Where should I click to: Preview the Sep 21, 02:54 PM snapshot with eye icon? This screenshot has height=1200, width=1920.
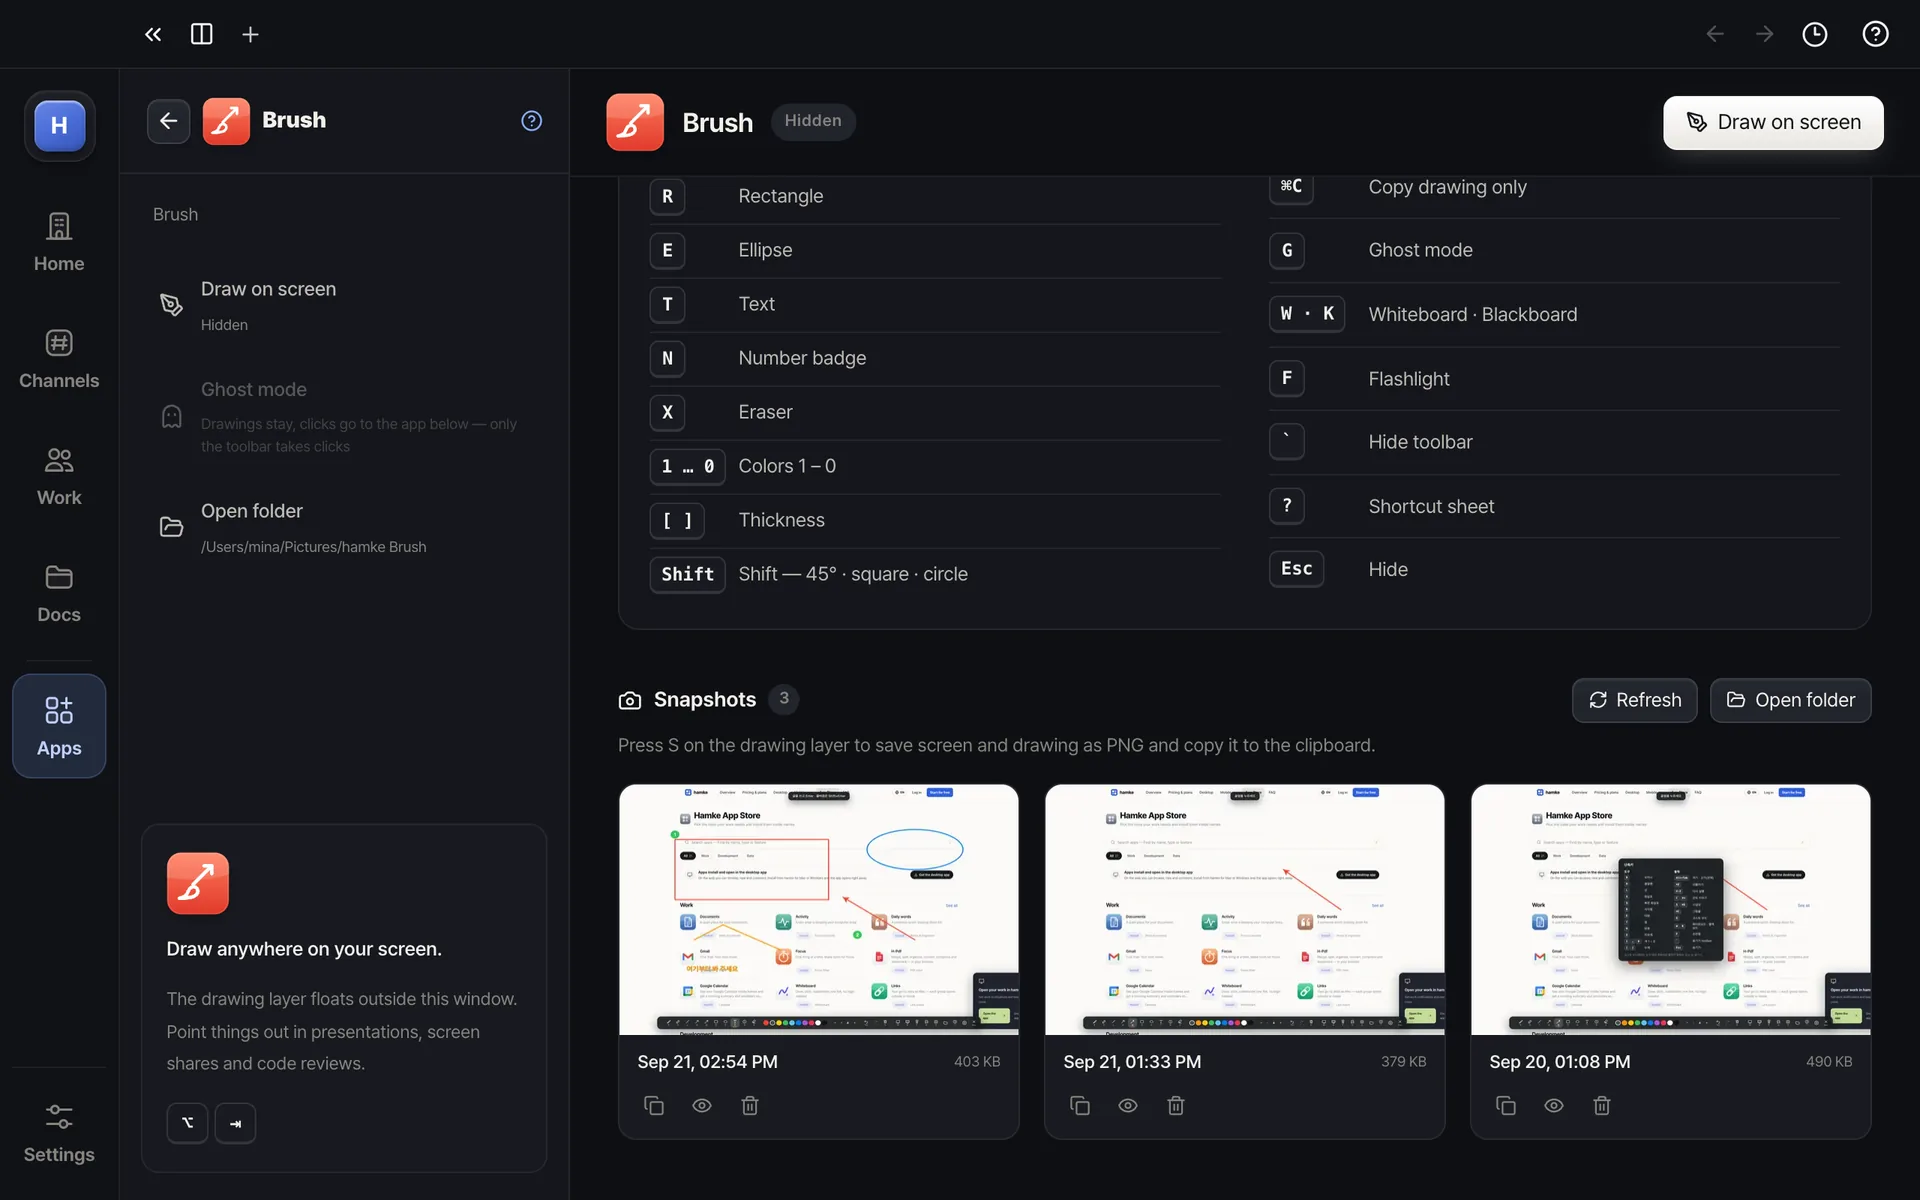702,1105
